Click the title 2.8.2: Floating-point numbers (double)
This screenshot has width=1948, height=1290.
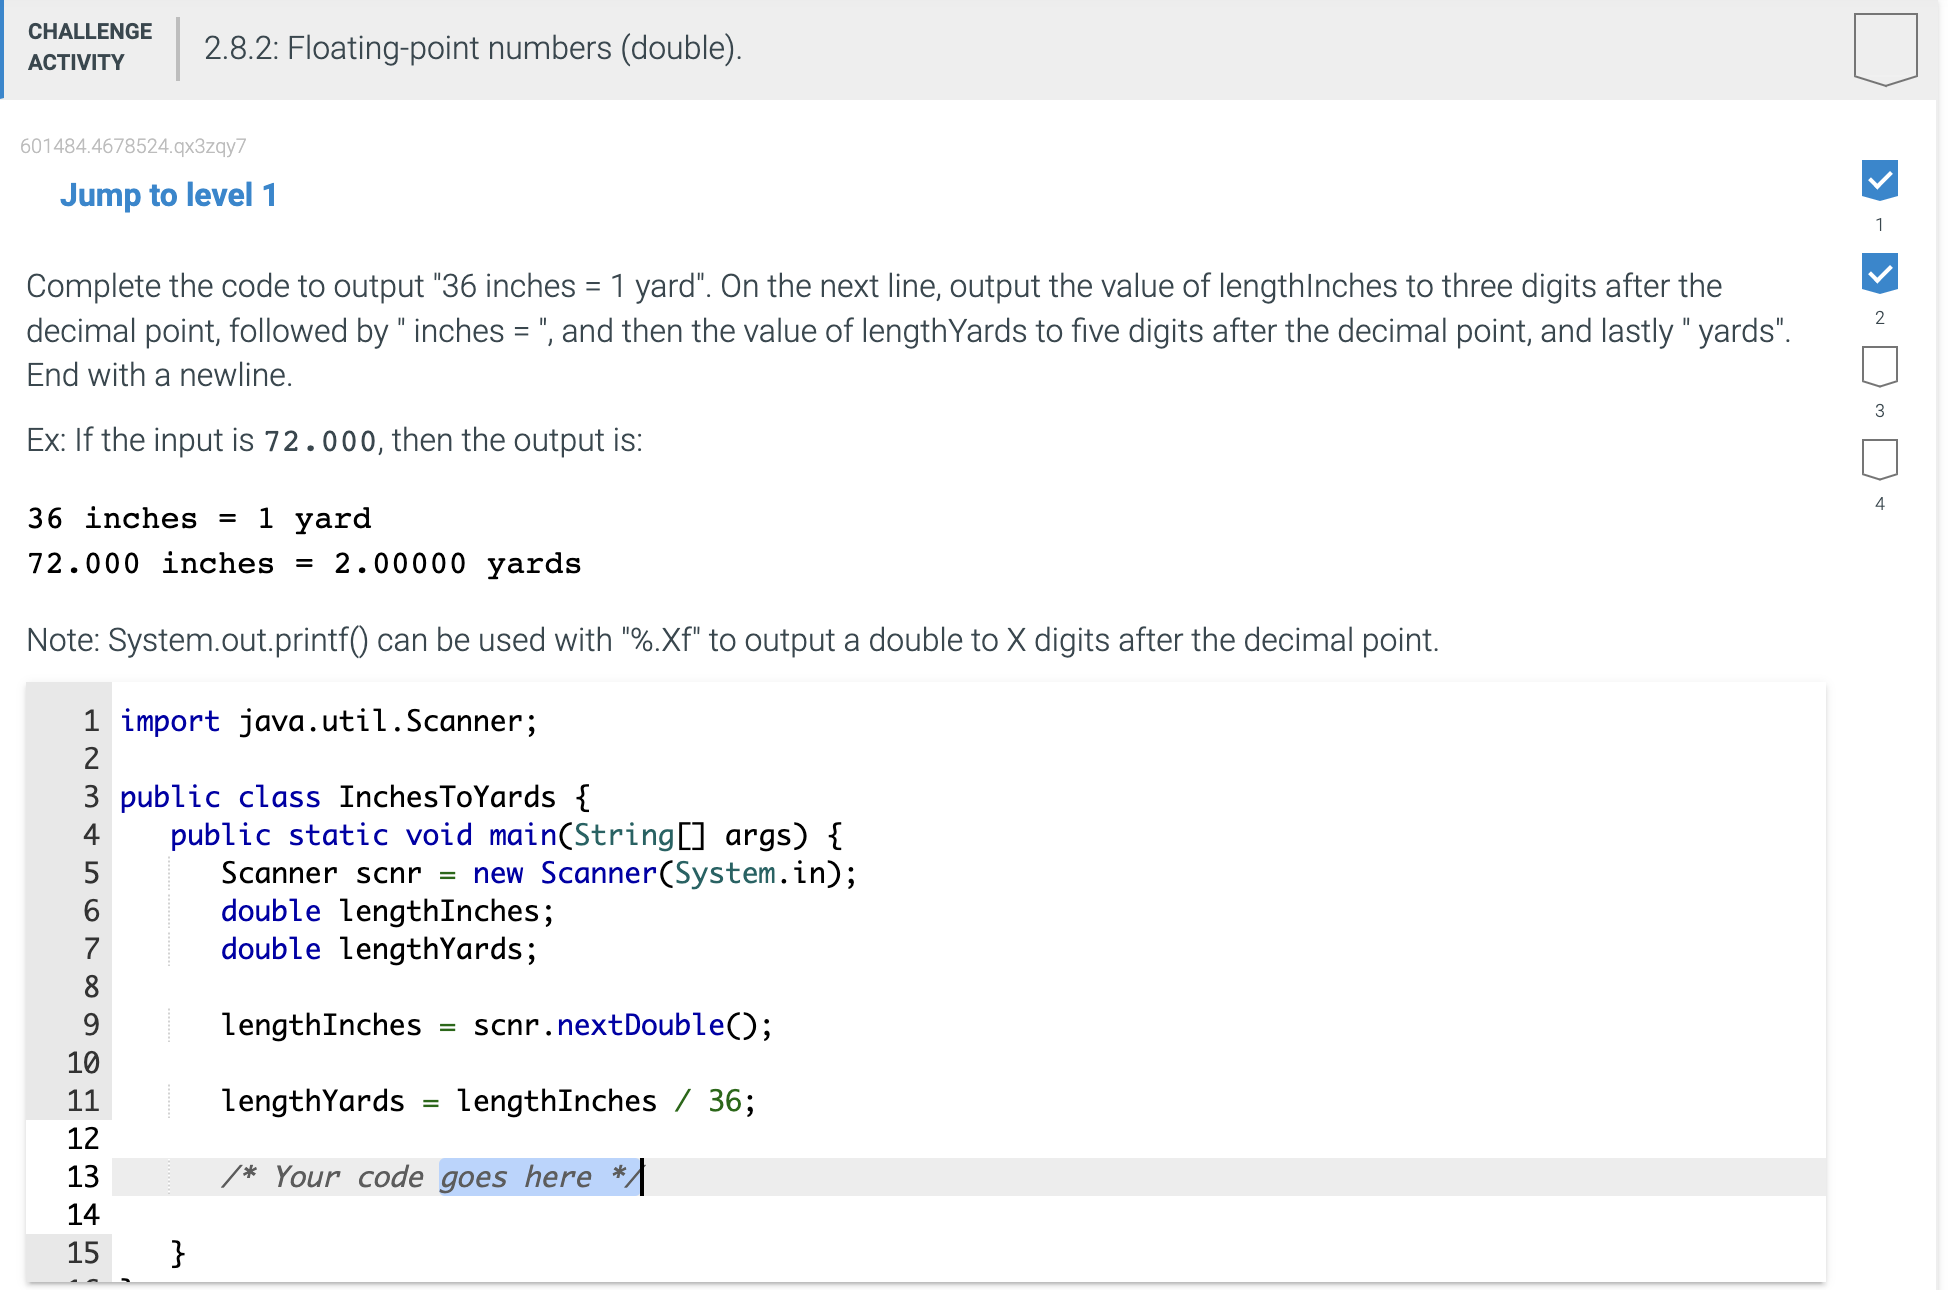point(470,48)
